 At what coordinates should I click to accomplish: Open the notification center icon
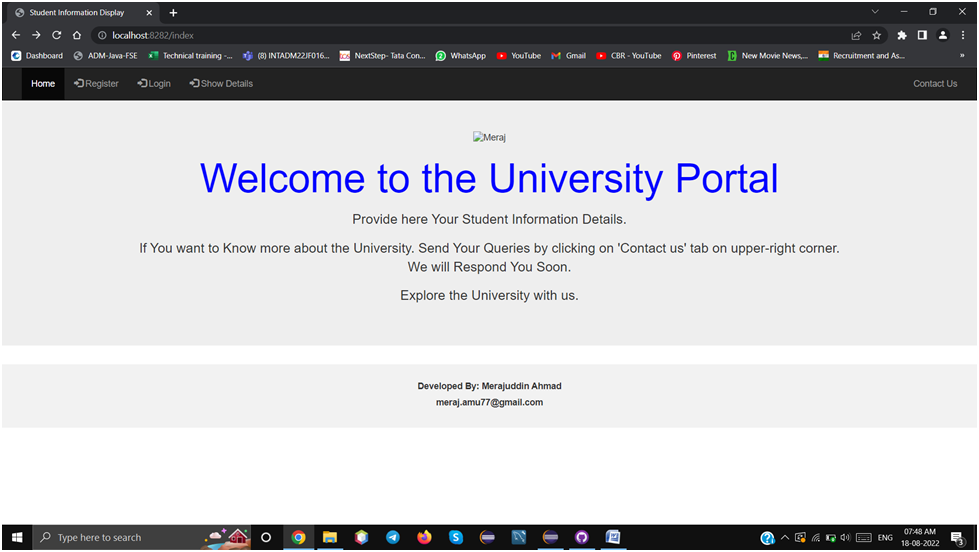point(958,538)
